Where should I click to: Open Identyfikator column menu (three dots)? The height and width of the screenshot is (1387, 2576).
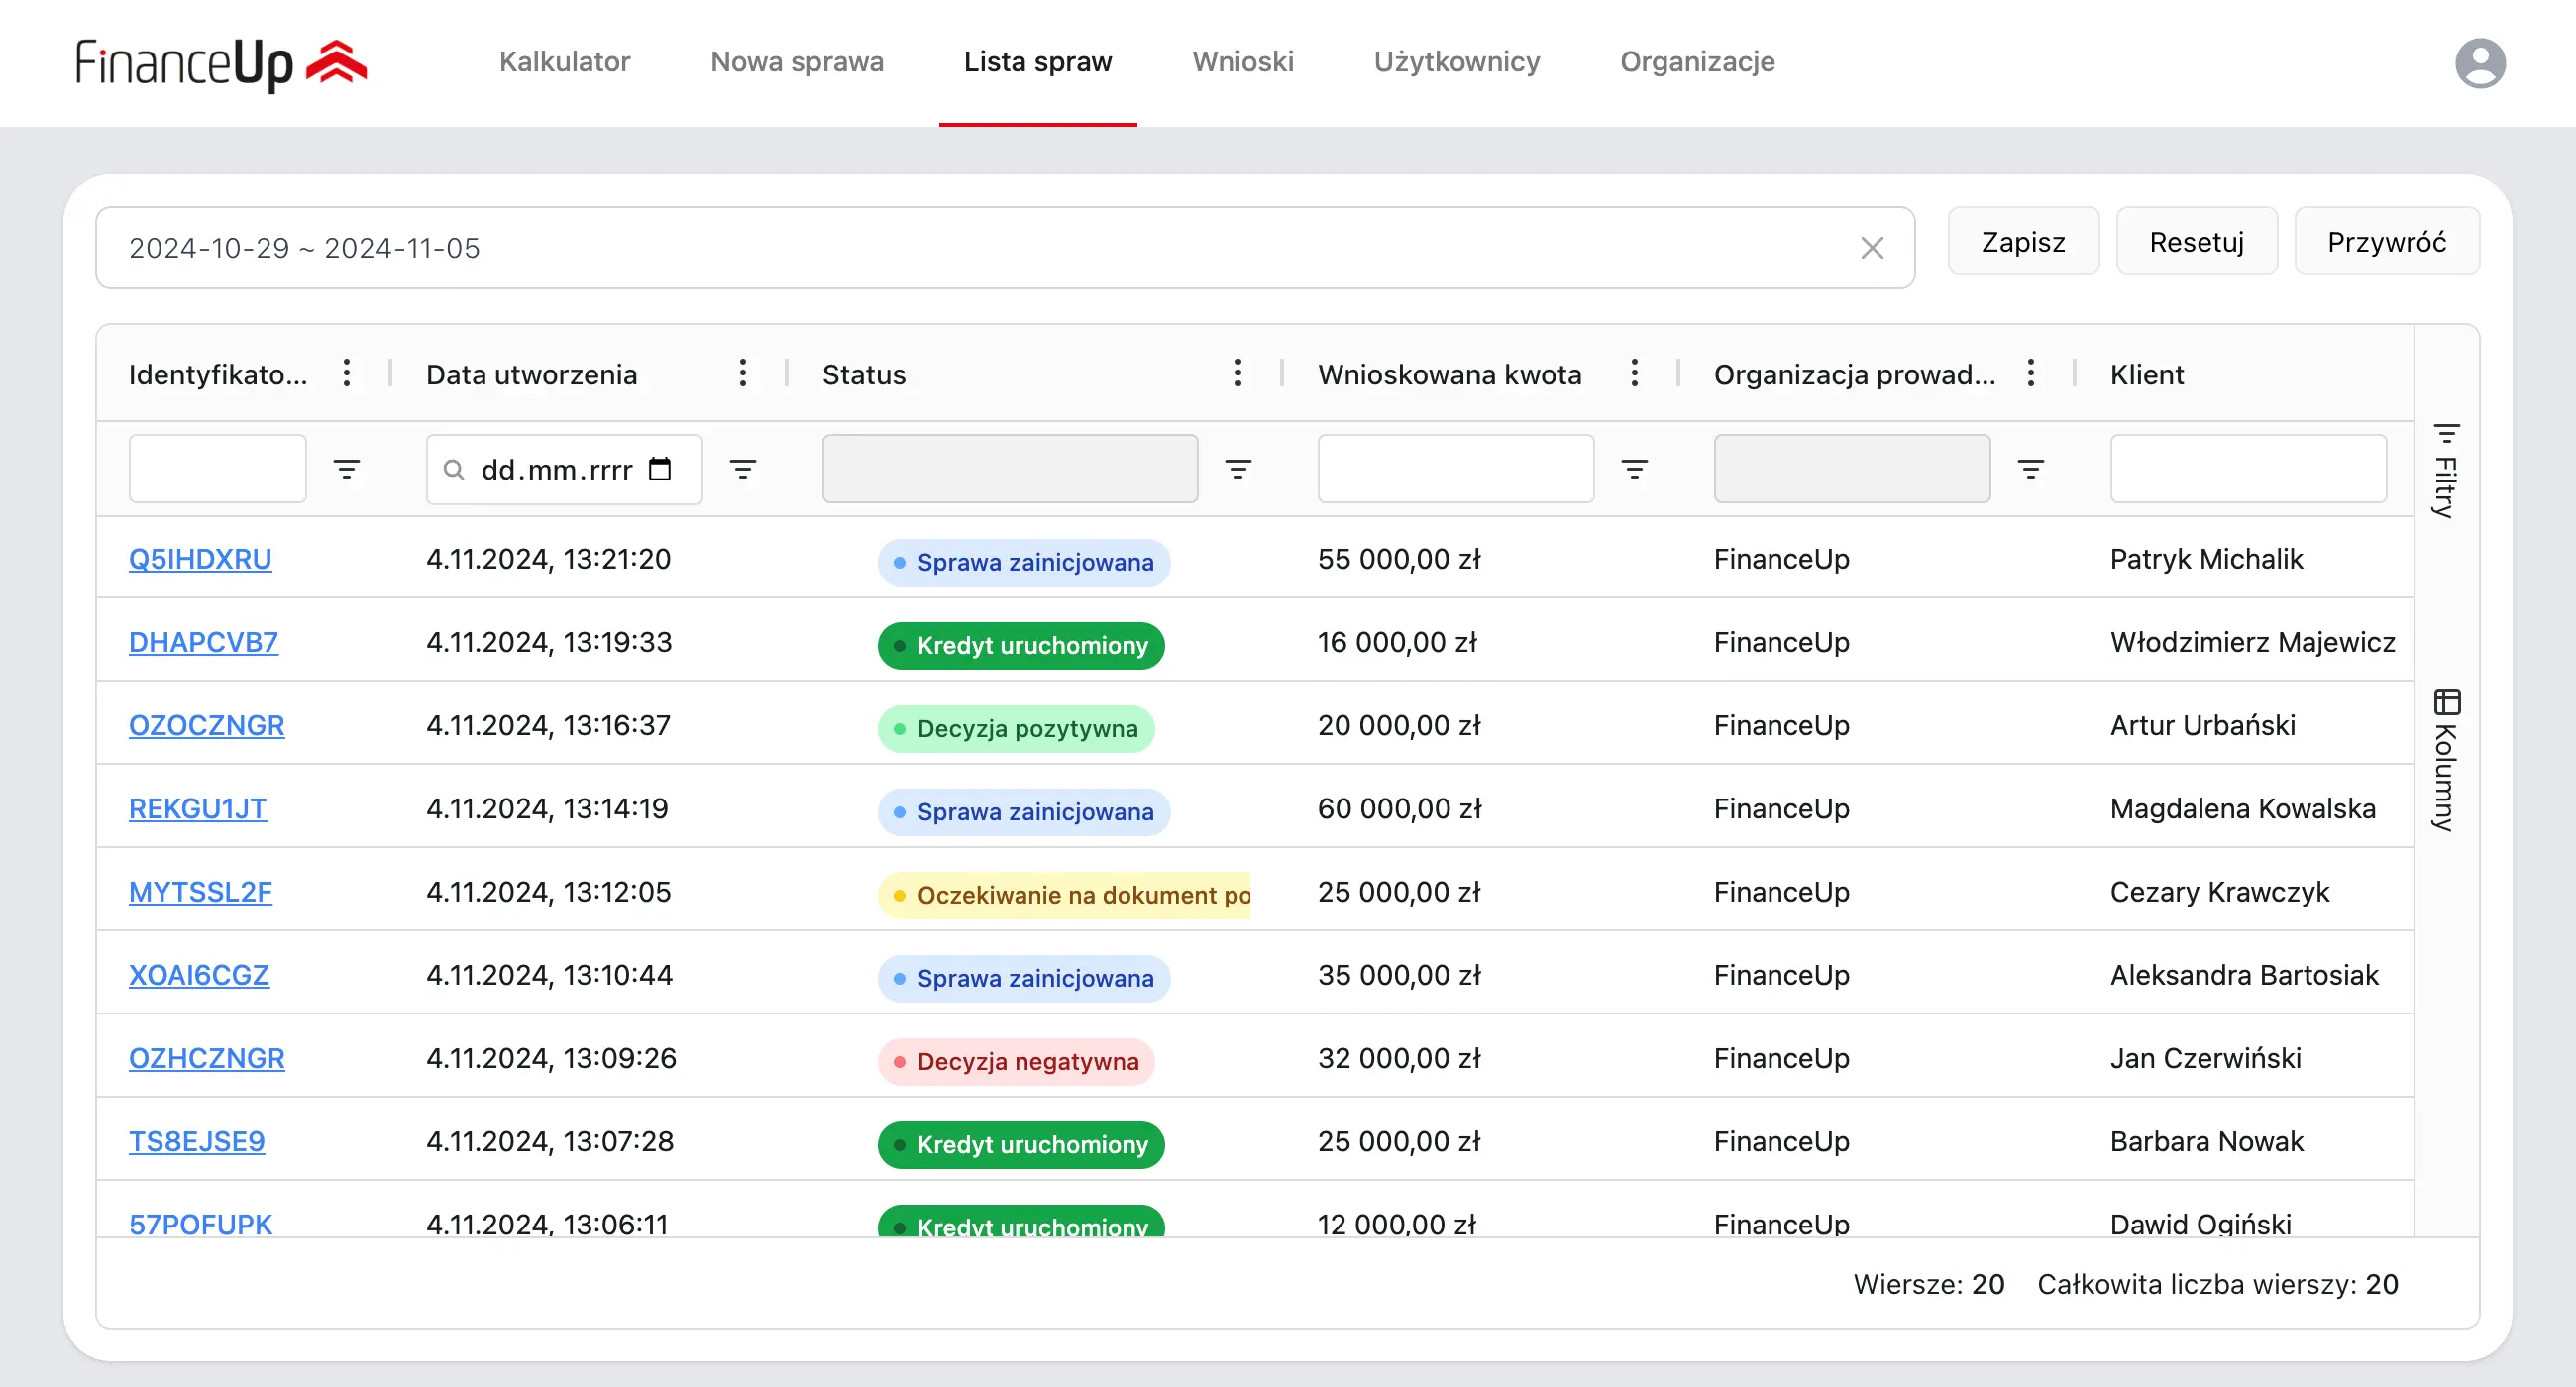tap(346, 373)
